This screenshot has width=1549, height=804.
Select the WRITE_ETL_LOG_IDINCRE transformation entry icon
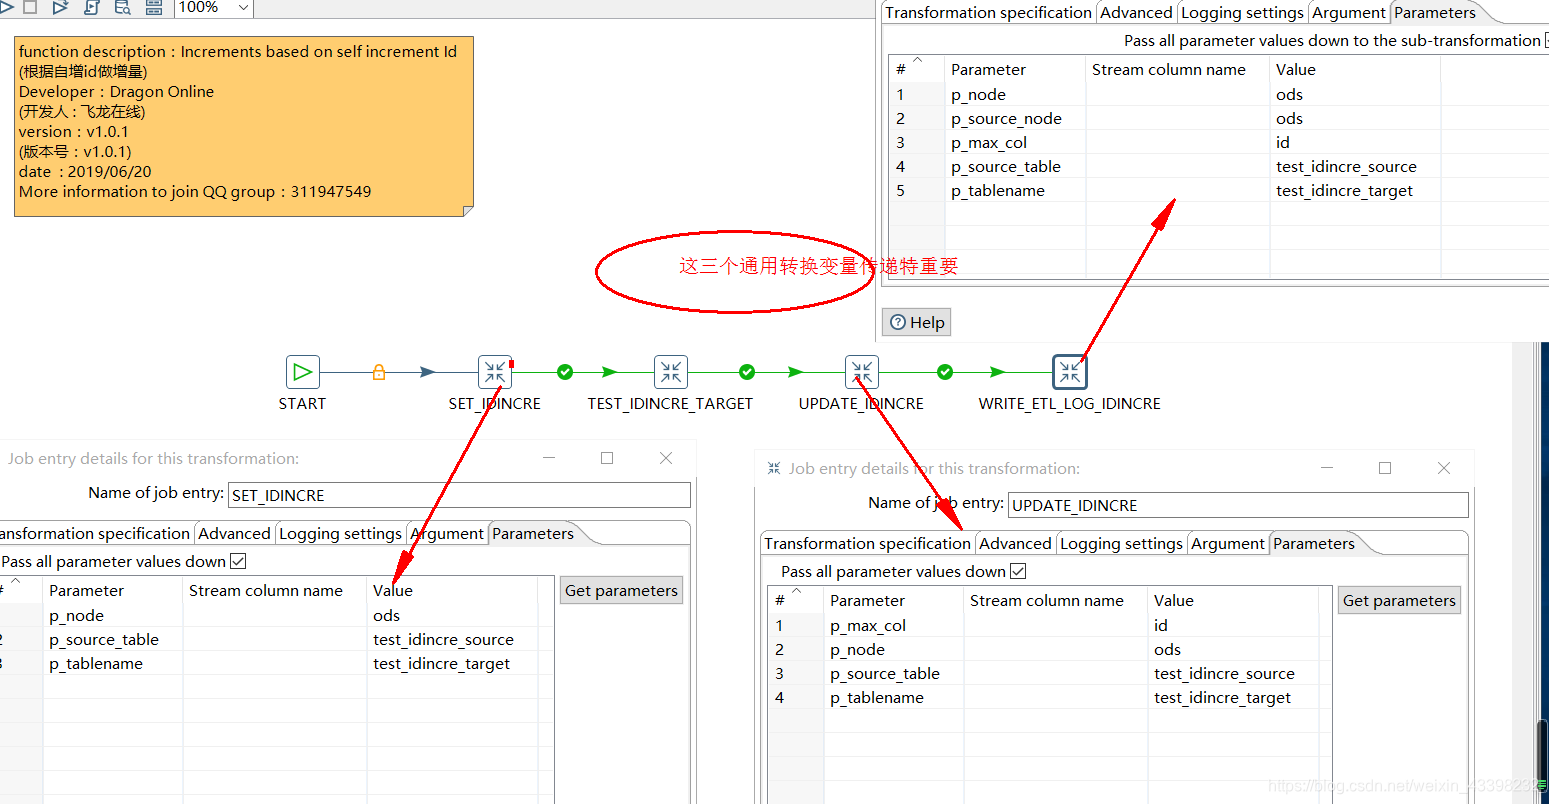point(1069,372)
